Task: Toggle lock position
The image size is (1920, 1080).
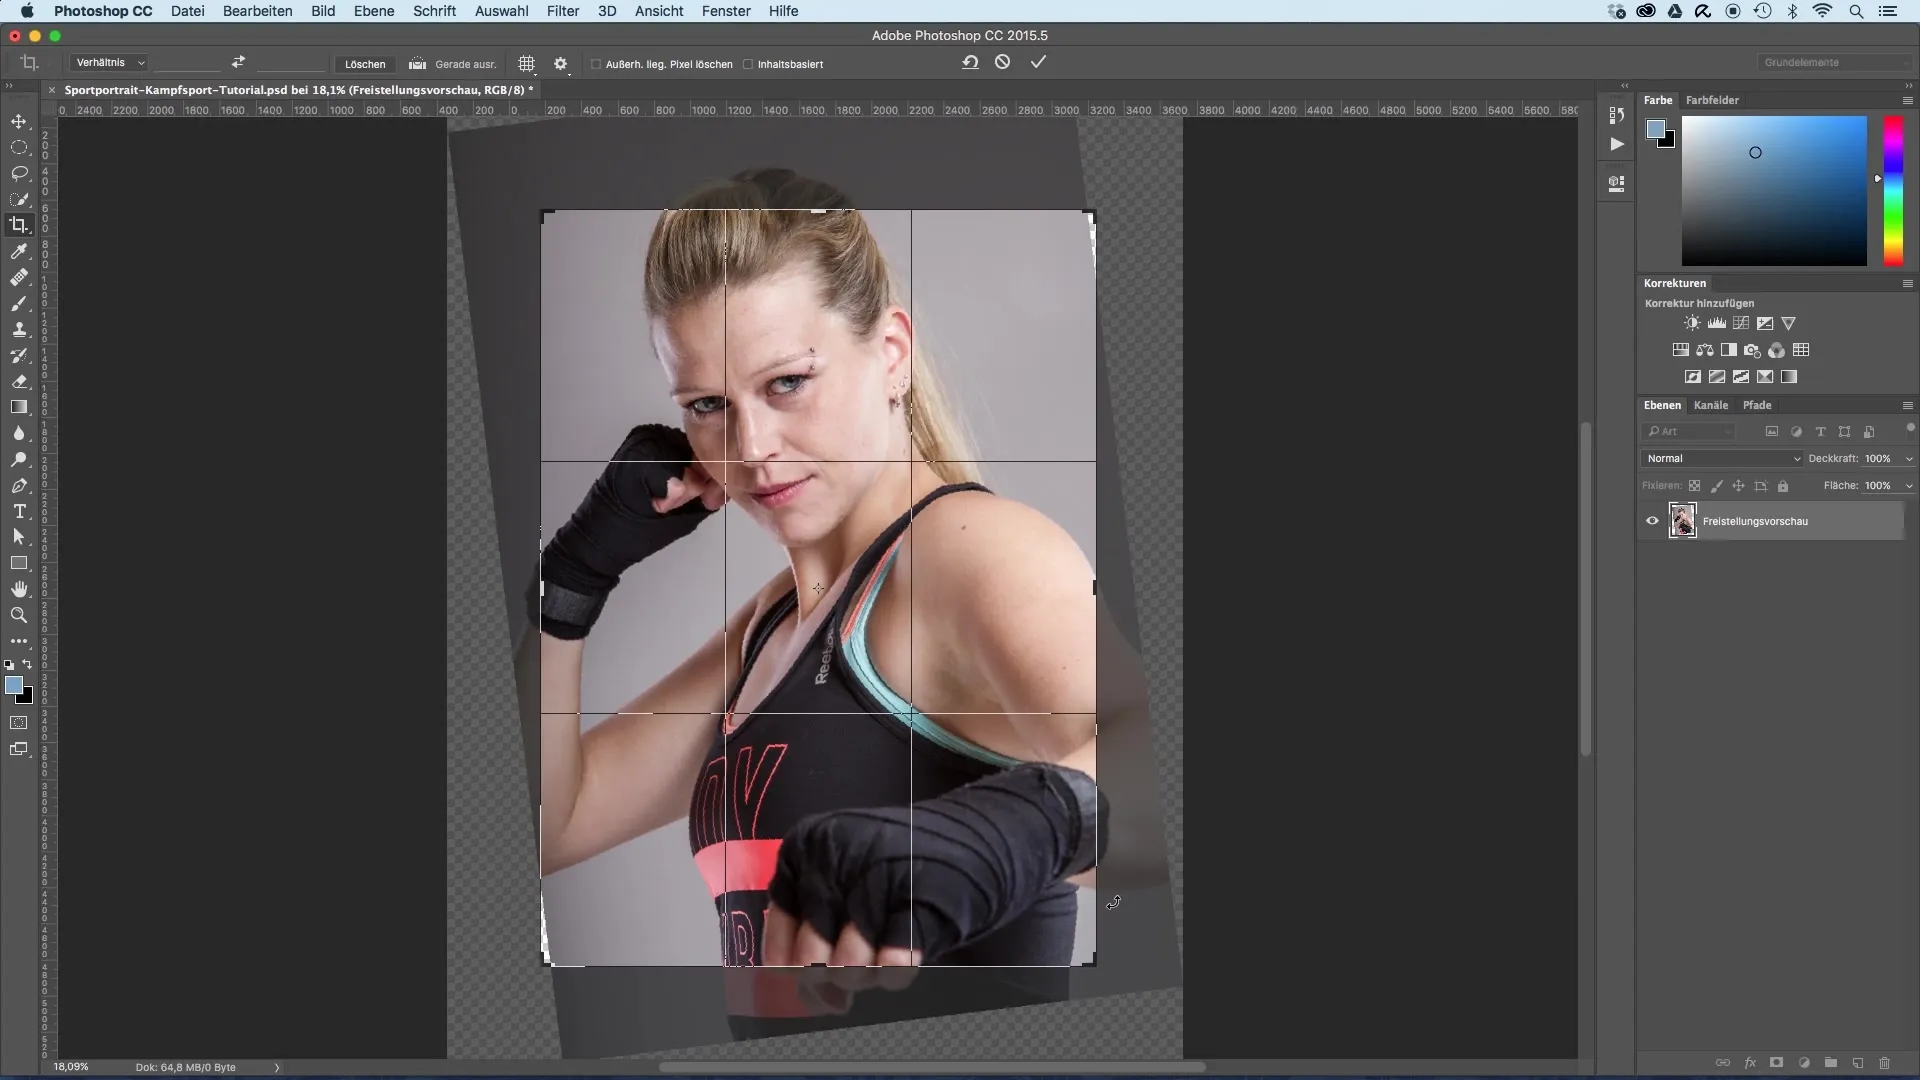Action: pos(1738,486)
